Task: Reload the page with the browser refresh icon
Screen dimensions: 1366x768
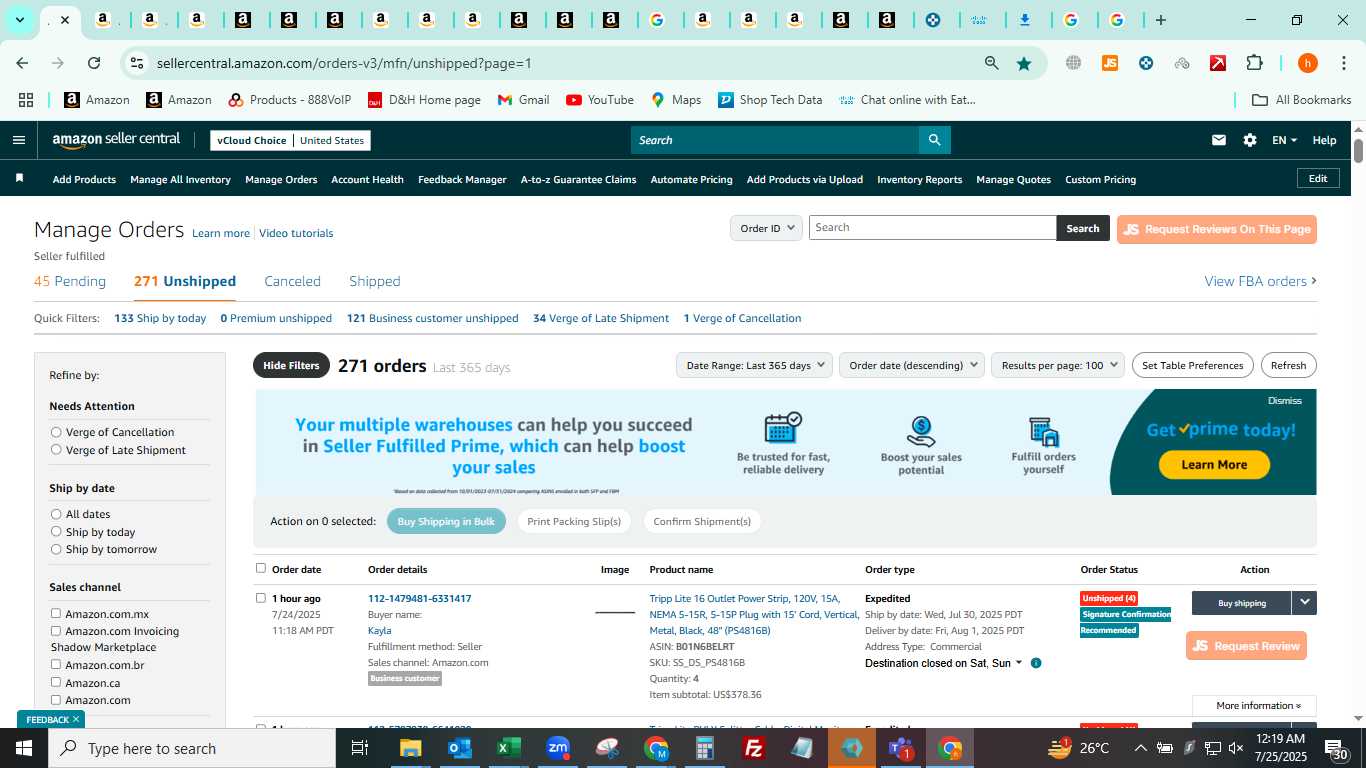Action: click(x=94, y=63)
